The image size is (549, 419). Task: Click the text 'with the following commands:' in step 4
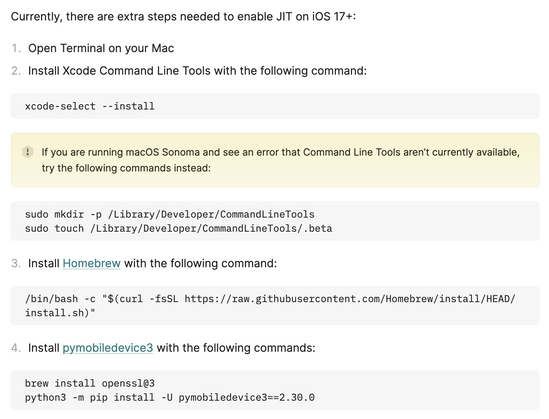tap(236, 348)
